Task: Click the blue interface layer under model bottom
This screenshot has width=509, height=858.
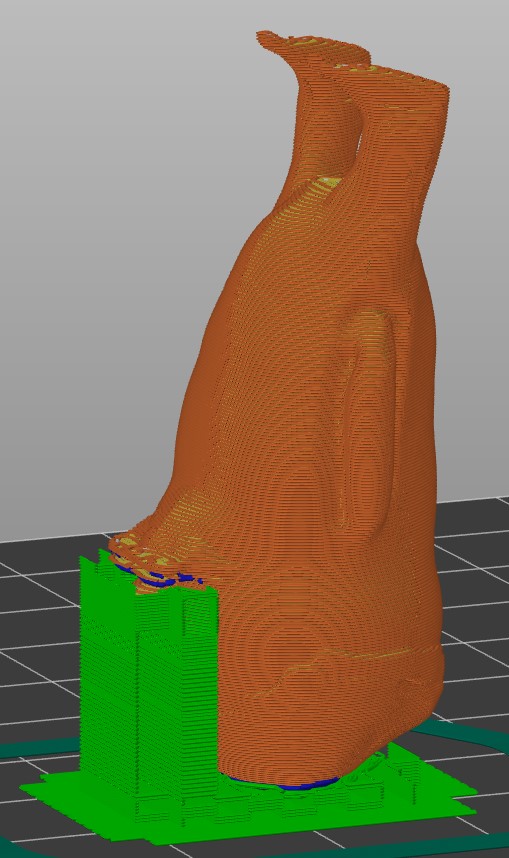Action: (285, 784)
